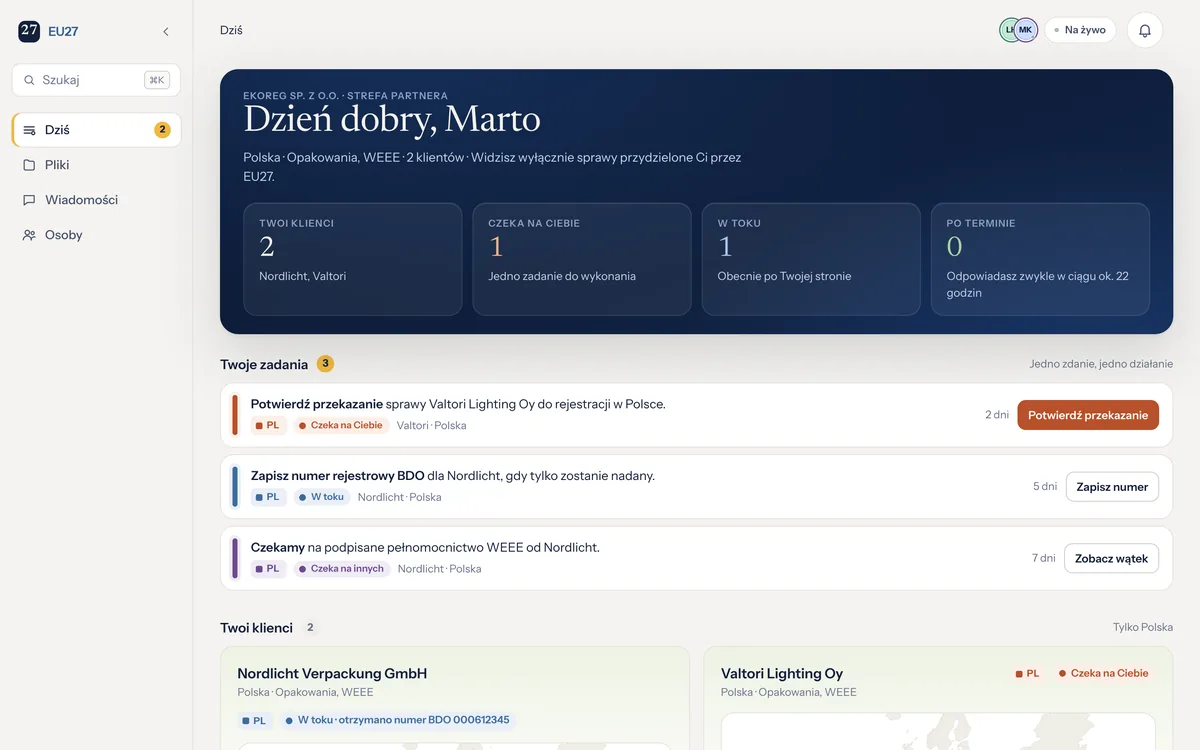The width and height of the screenshot is (1200, 750).
Task: Click the W toku tag on BDO task
Action: pyautogui.click(x=322, y=497)
